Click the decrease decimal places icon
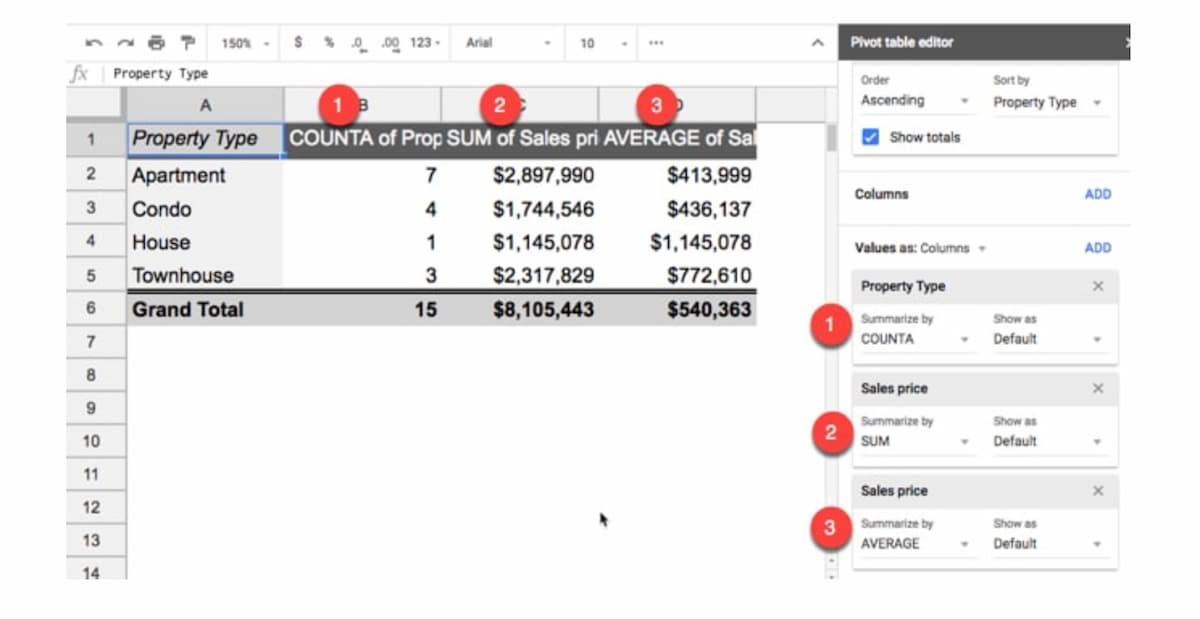Image resolution: width=1200 pixels, height=619 pixels. pos(358,43)
